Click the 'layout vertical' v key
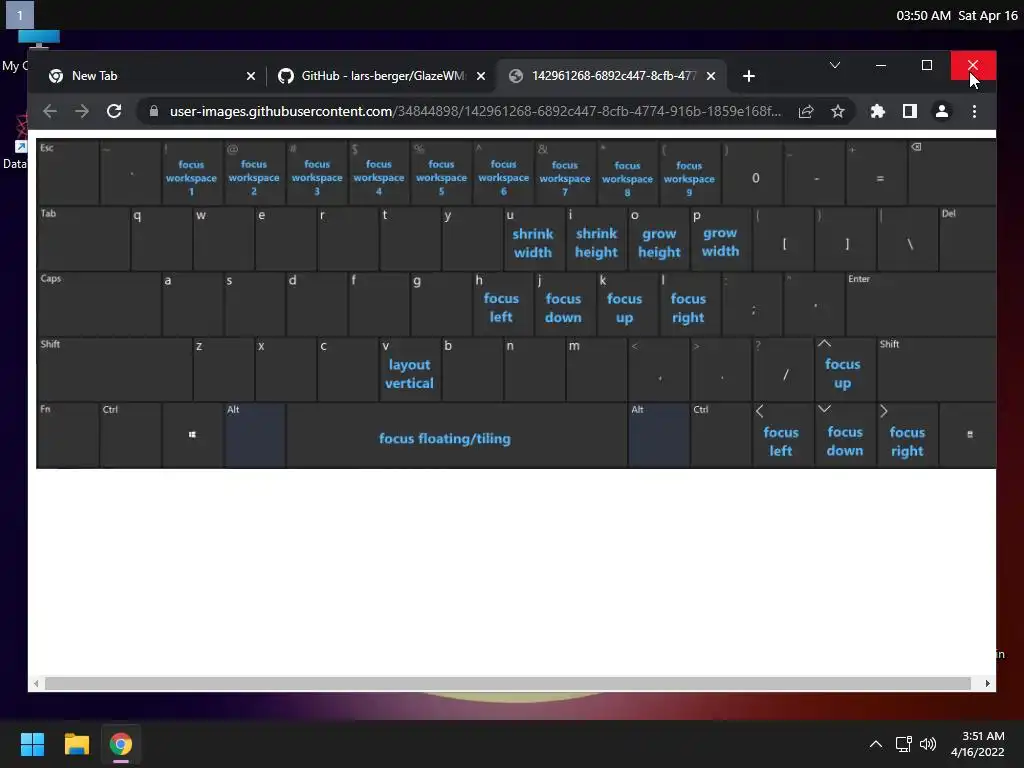The height and width of the screenshot is (768, 1024). coord(409,369)
